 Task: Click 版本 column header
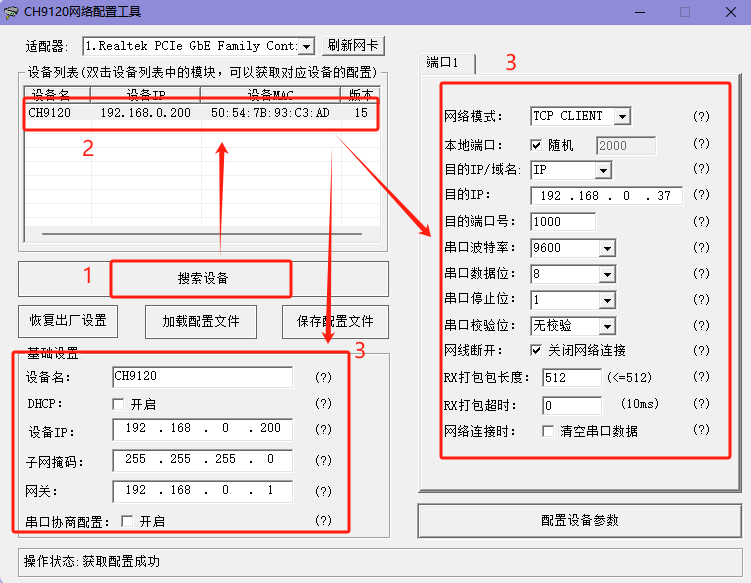tap(360, 94)
